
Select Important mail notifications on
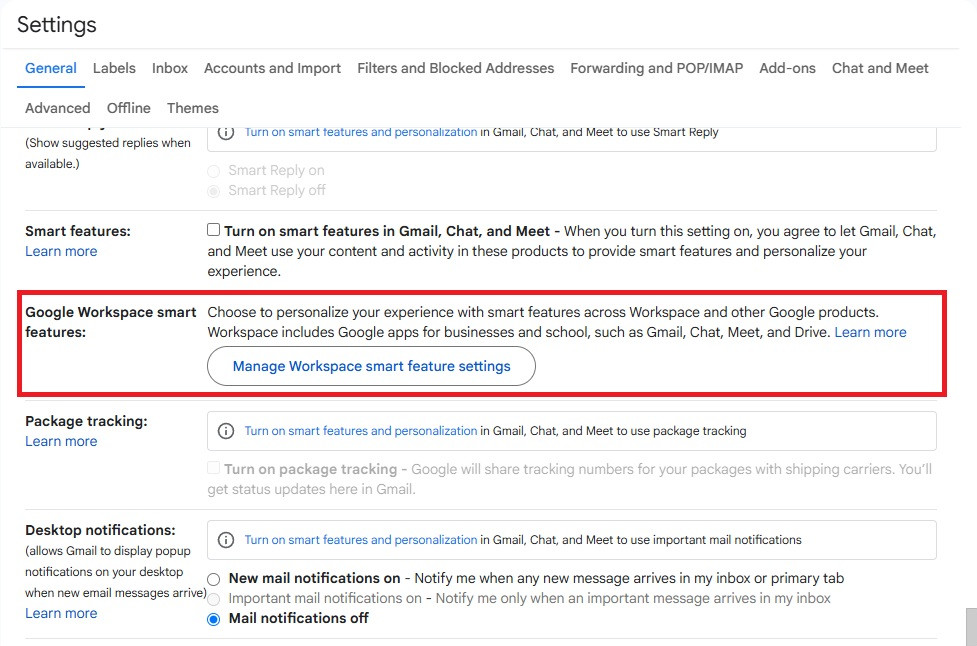(214, 599)
